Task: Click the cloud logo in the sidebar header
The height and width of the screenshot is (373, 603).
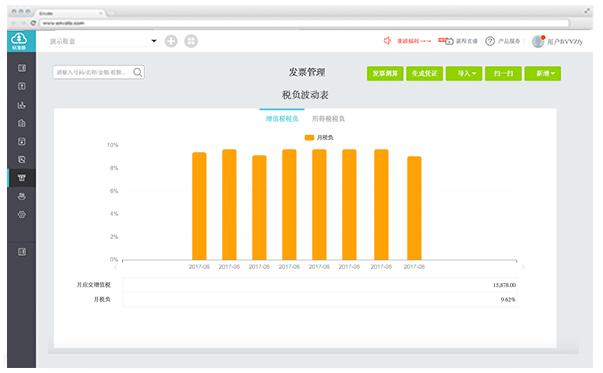Action: (19, 39)
